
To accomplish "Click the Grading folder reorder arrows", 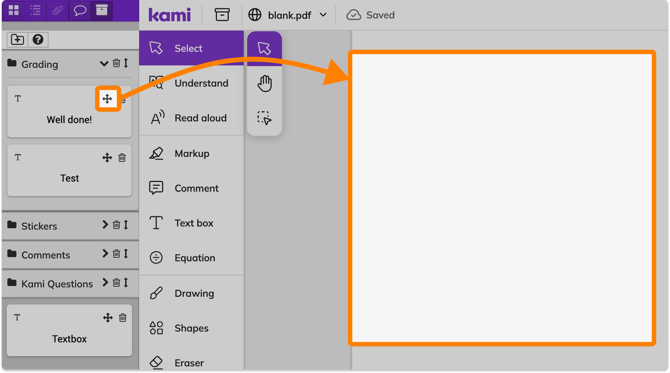I will (x=126, y=64).
